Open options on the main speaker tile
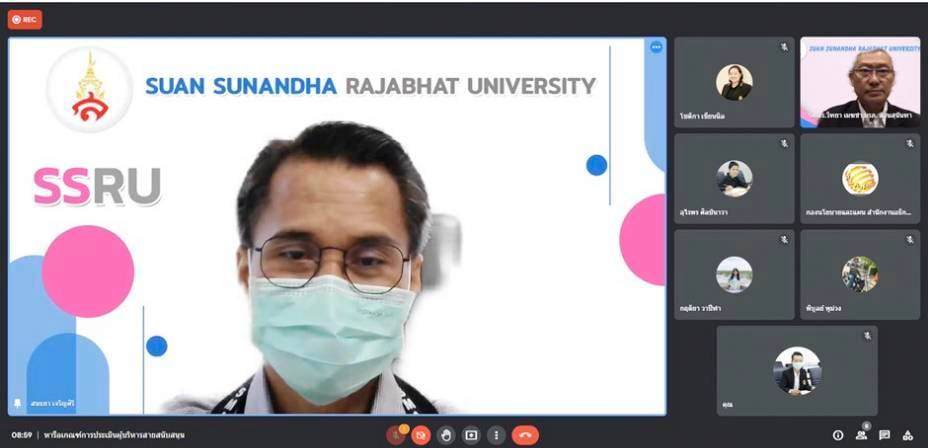 [656, 47]
